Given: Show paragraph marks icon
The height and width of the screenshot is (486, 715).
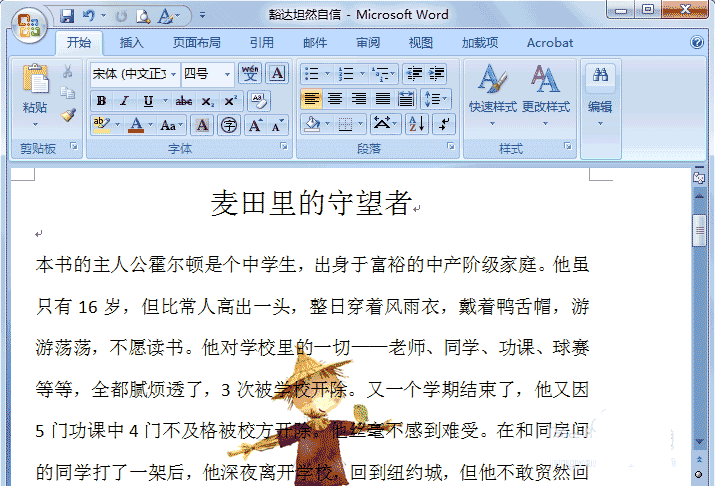Looking at the screenshot, I should (x=441, y=124).
